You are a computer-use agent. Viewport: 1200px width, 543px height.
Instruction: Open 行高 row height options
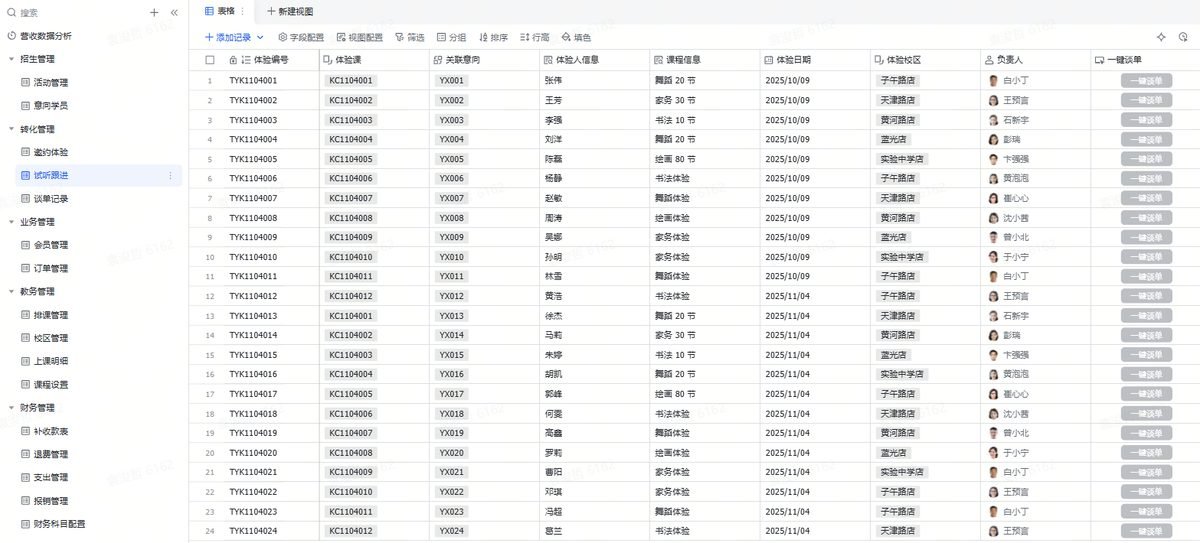(535, 37)
